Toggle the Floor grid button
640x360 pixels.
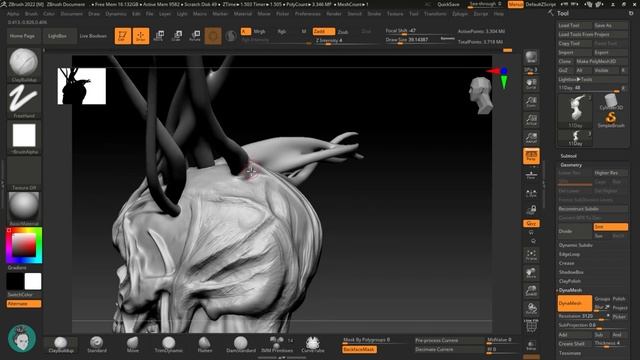[x=531, y=175]
